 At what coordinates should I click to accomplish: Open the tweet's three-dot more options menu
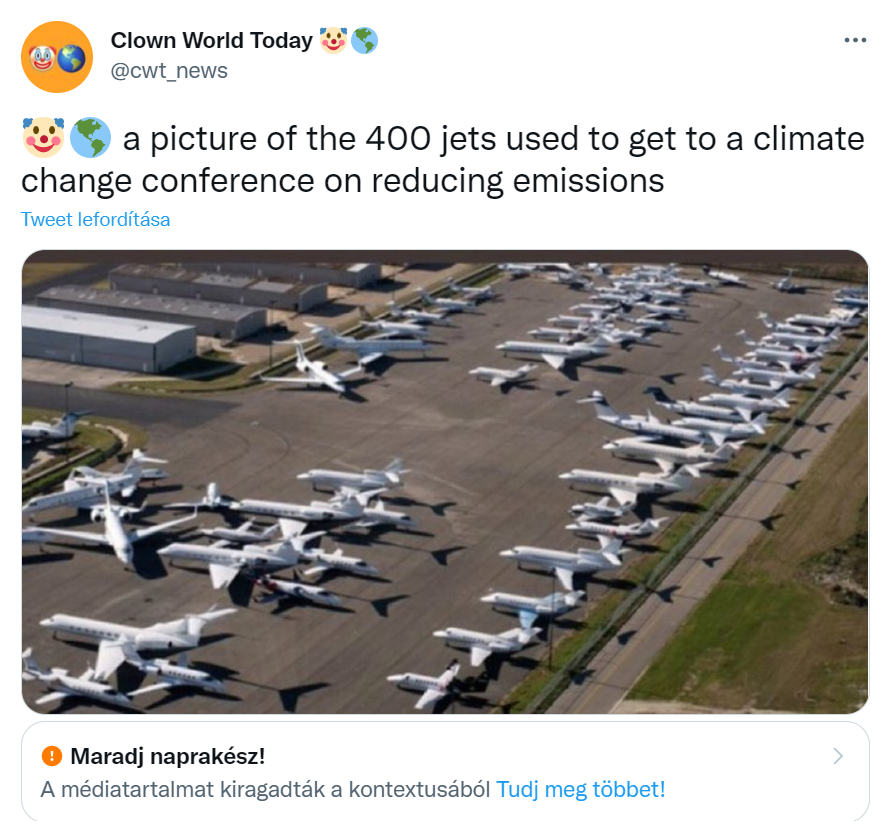(x=855, y=40)
